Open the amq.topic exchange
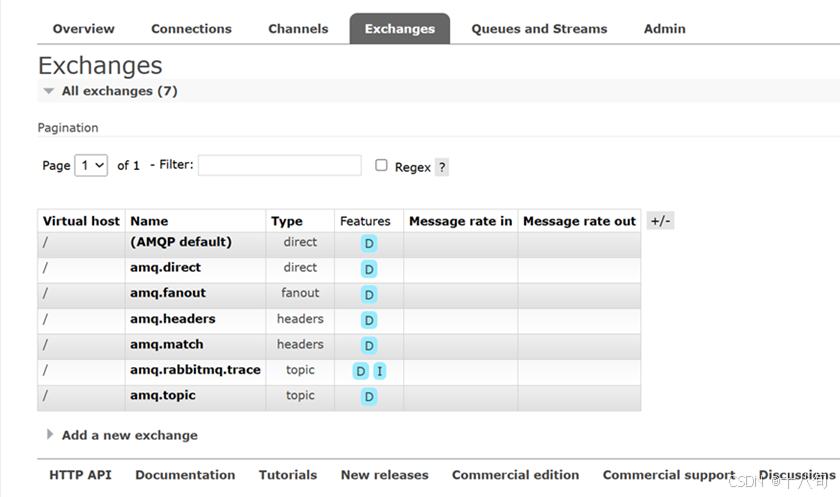 click(x=163, y=395)
